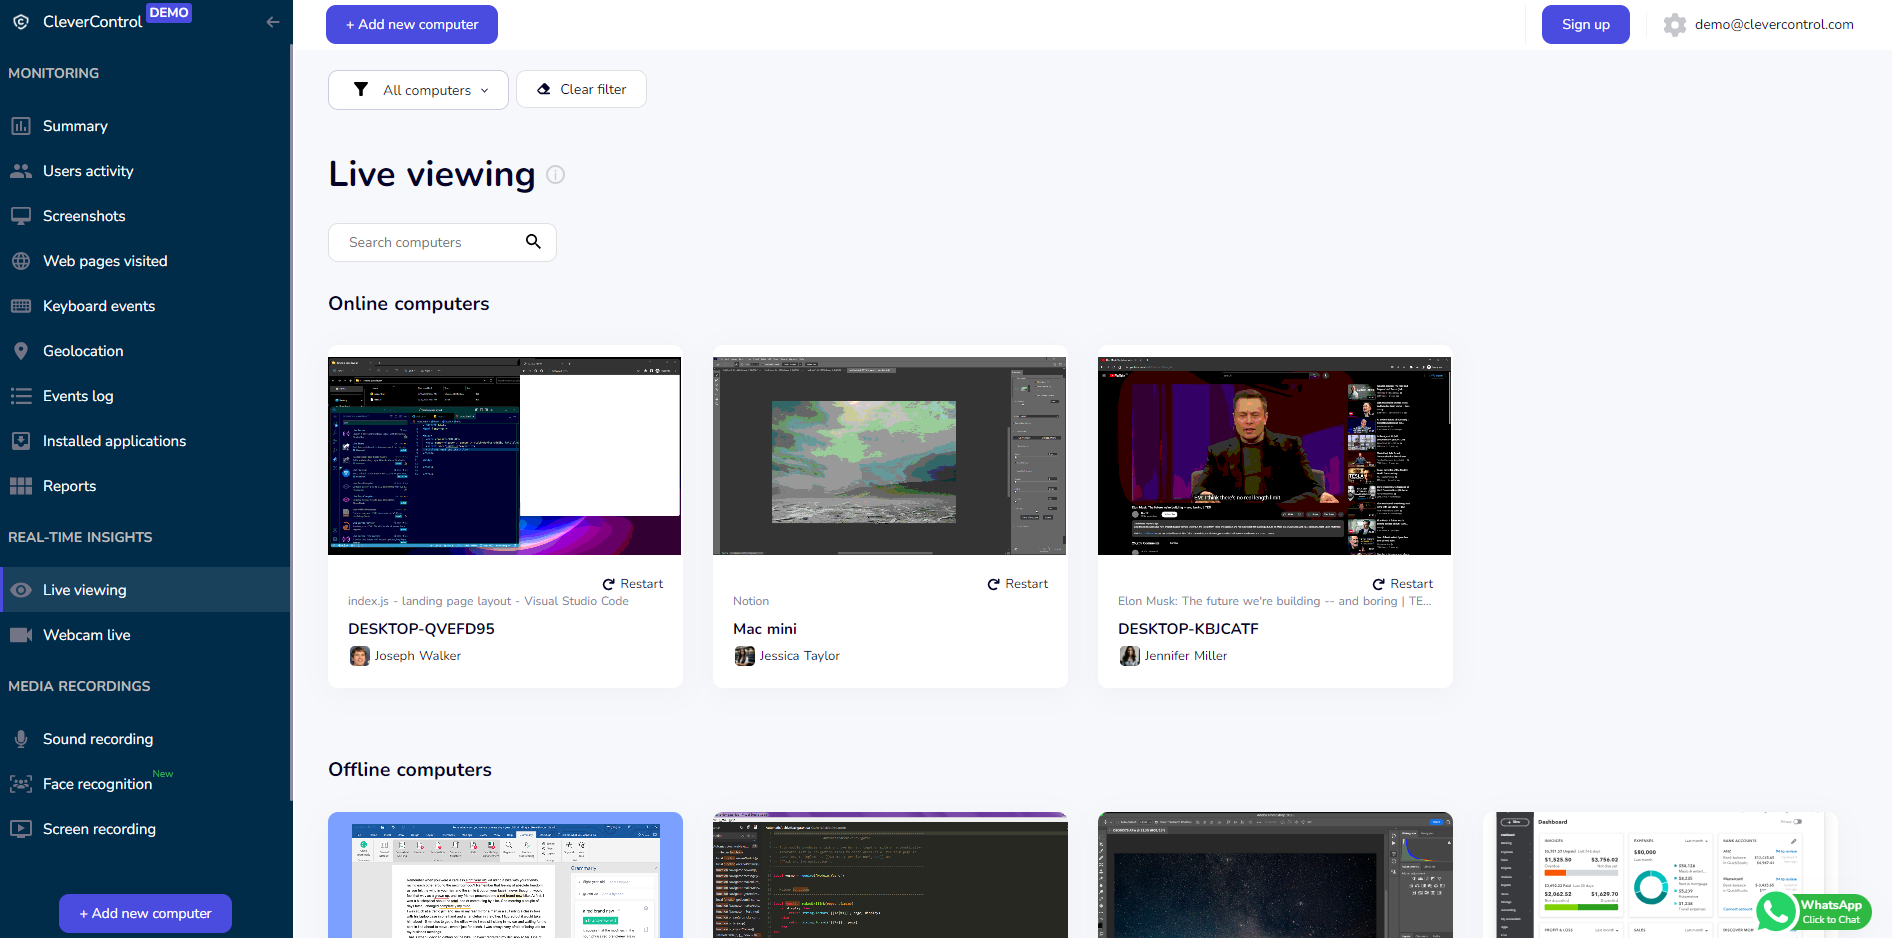Open Face recognition section
Screen dimensions: 1892x938
tap(97, 784)
